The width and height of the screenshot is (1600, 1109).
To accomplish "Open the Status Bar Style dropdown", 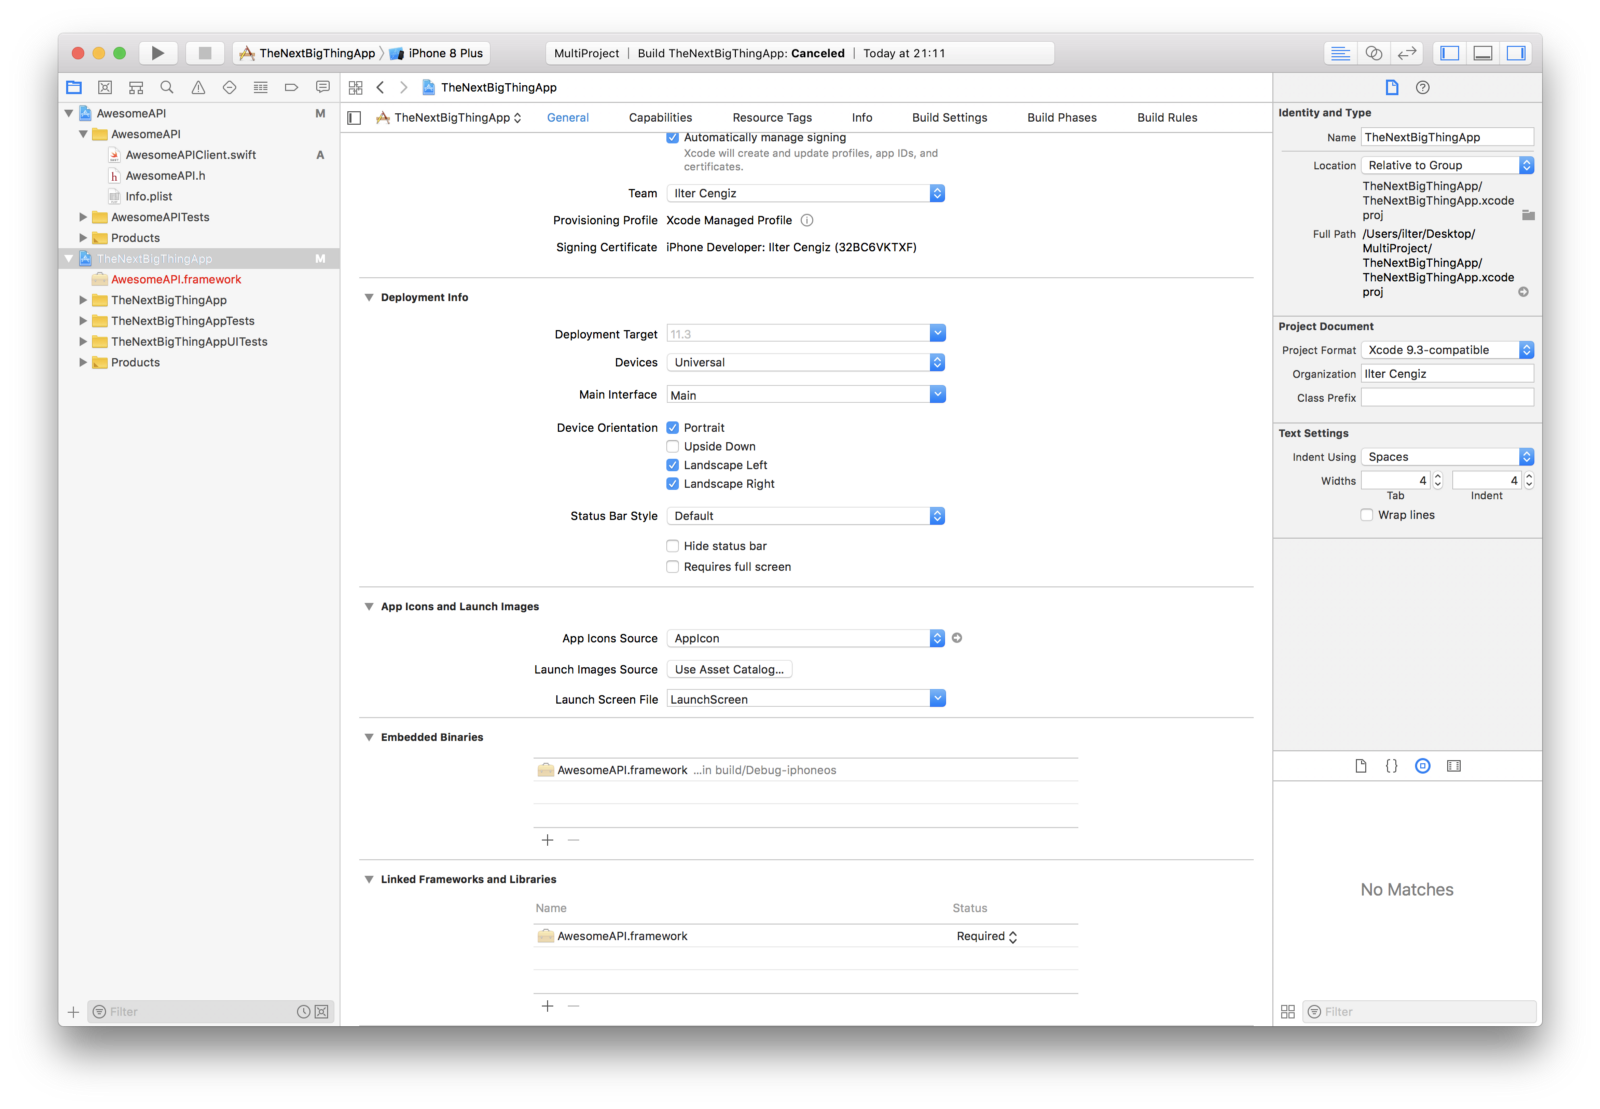I will [x=805, y=516].
